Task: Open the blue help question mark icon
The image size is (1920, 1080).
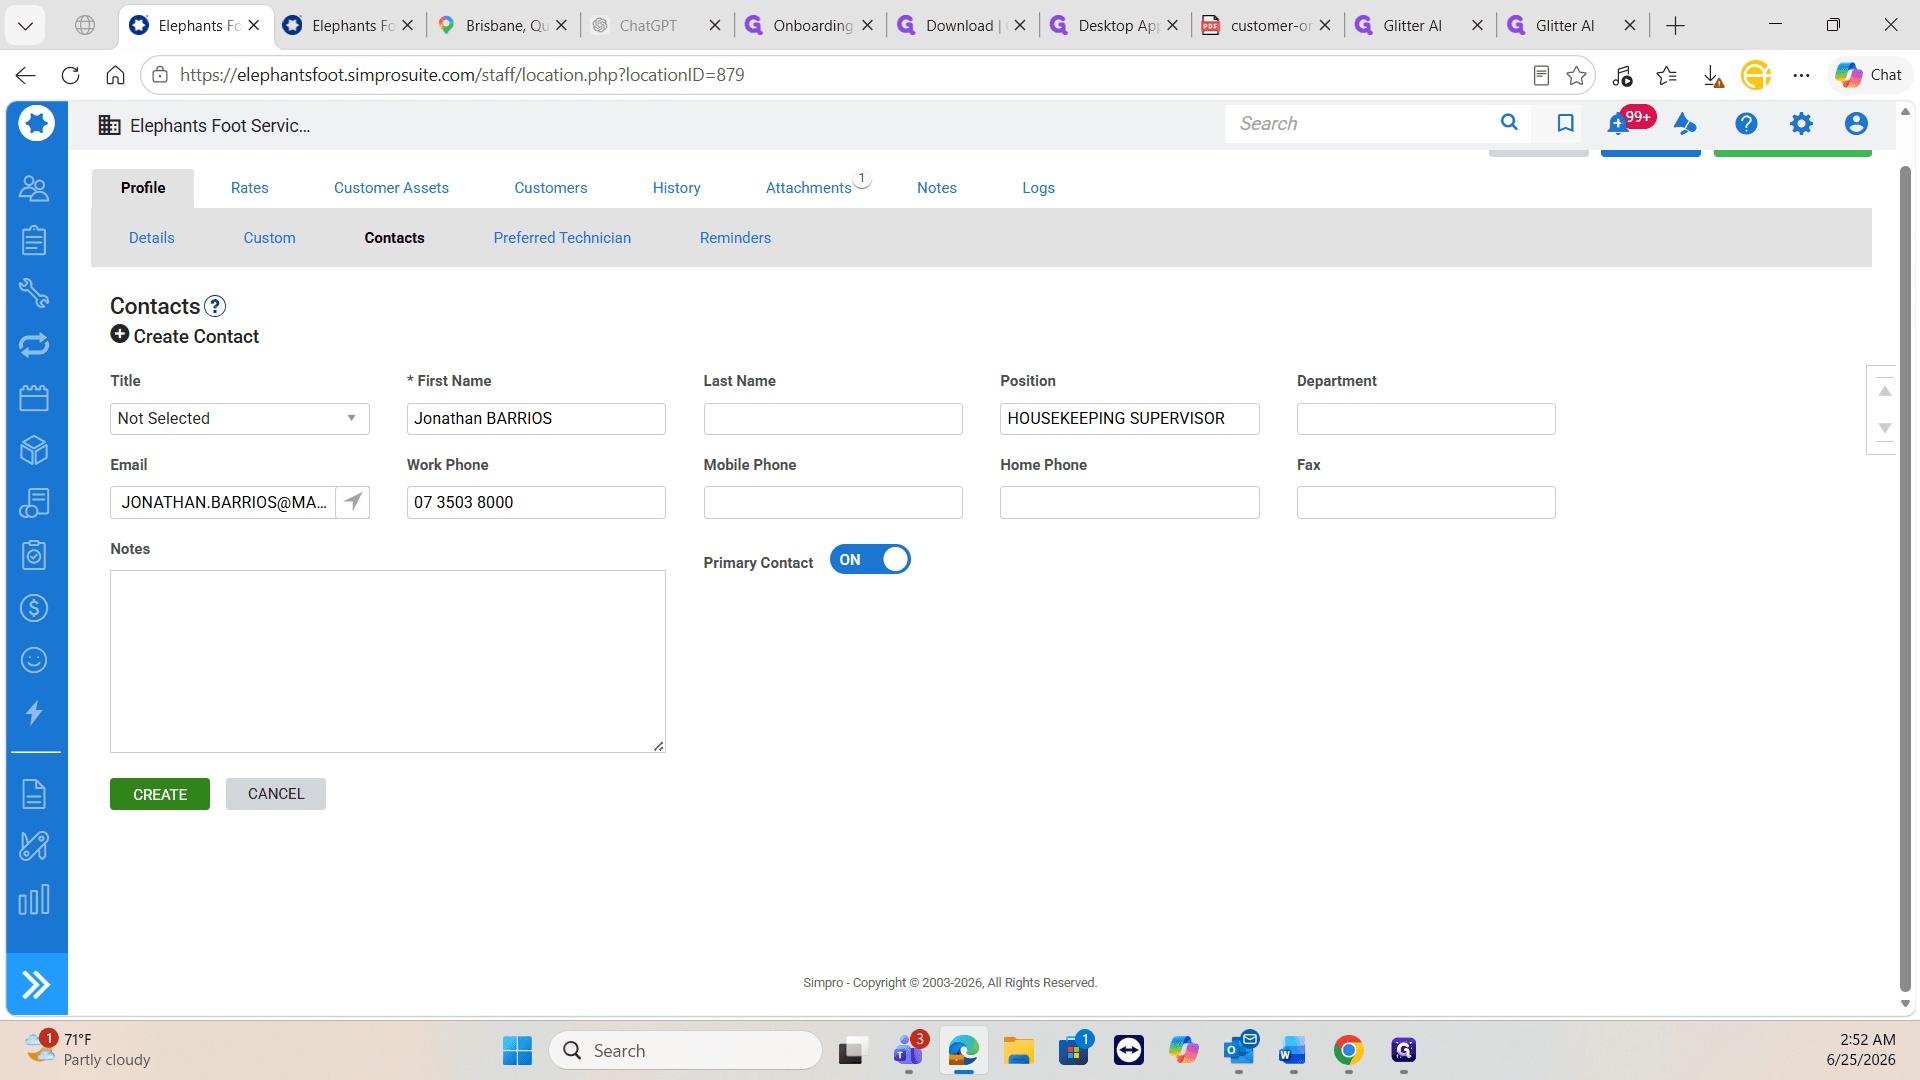Action: (x=1746, y=123)
